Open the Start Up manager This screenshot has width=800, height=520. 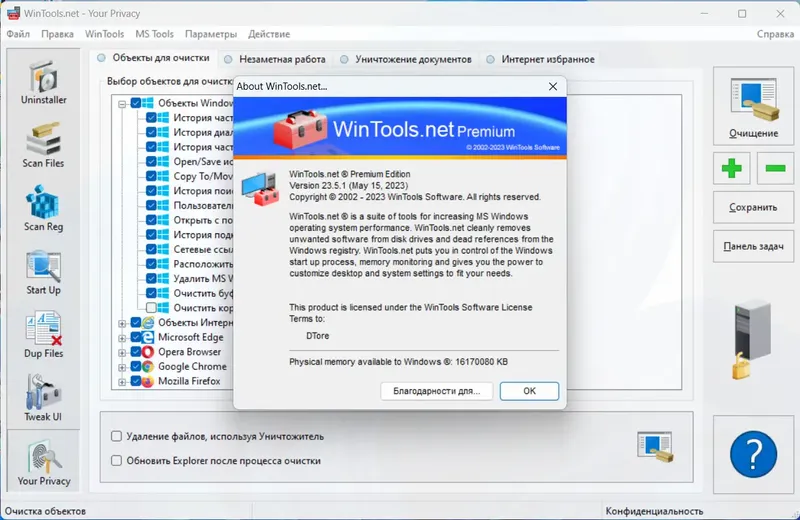point(43,273)
